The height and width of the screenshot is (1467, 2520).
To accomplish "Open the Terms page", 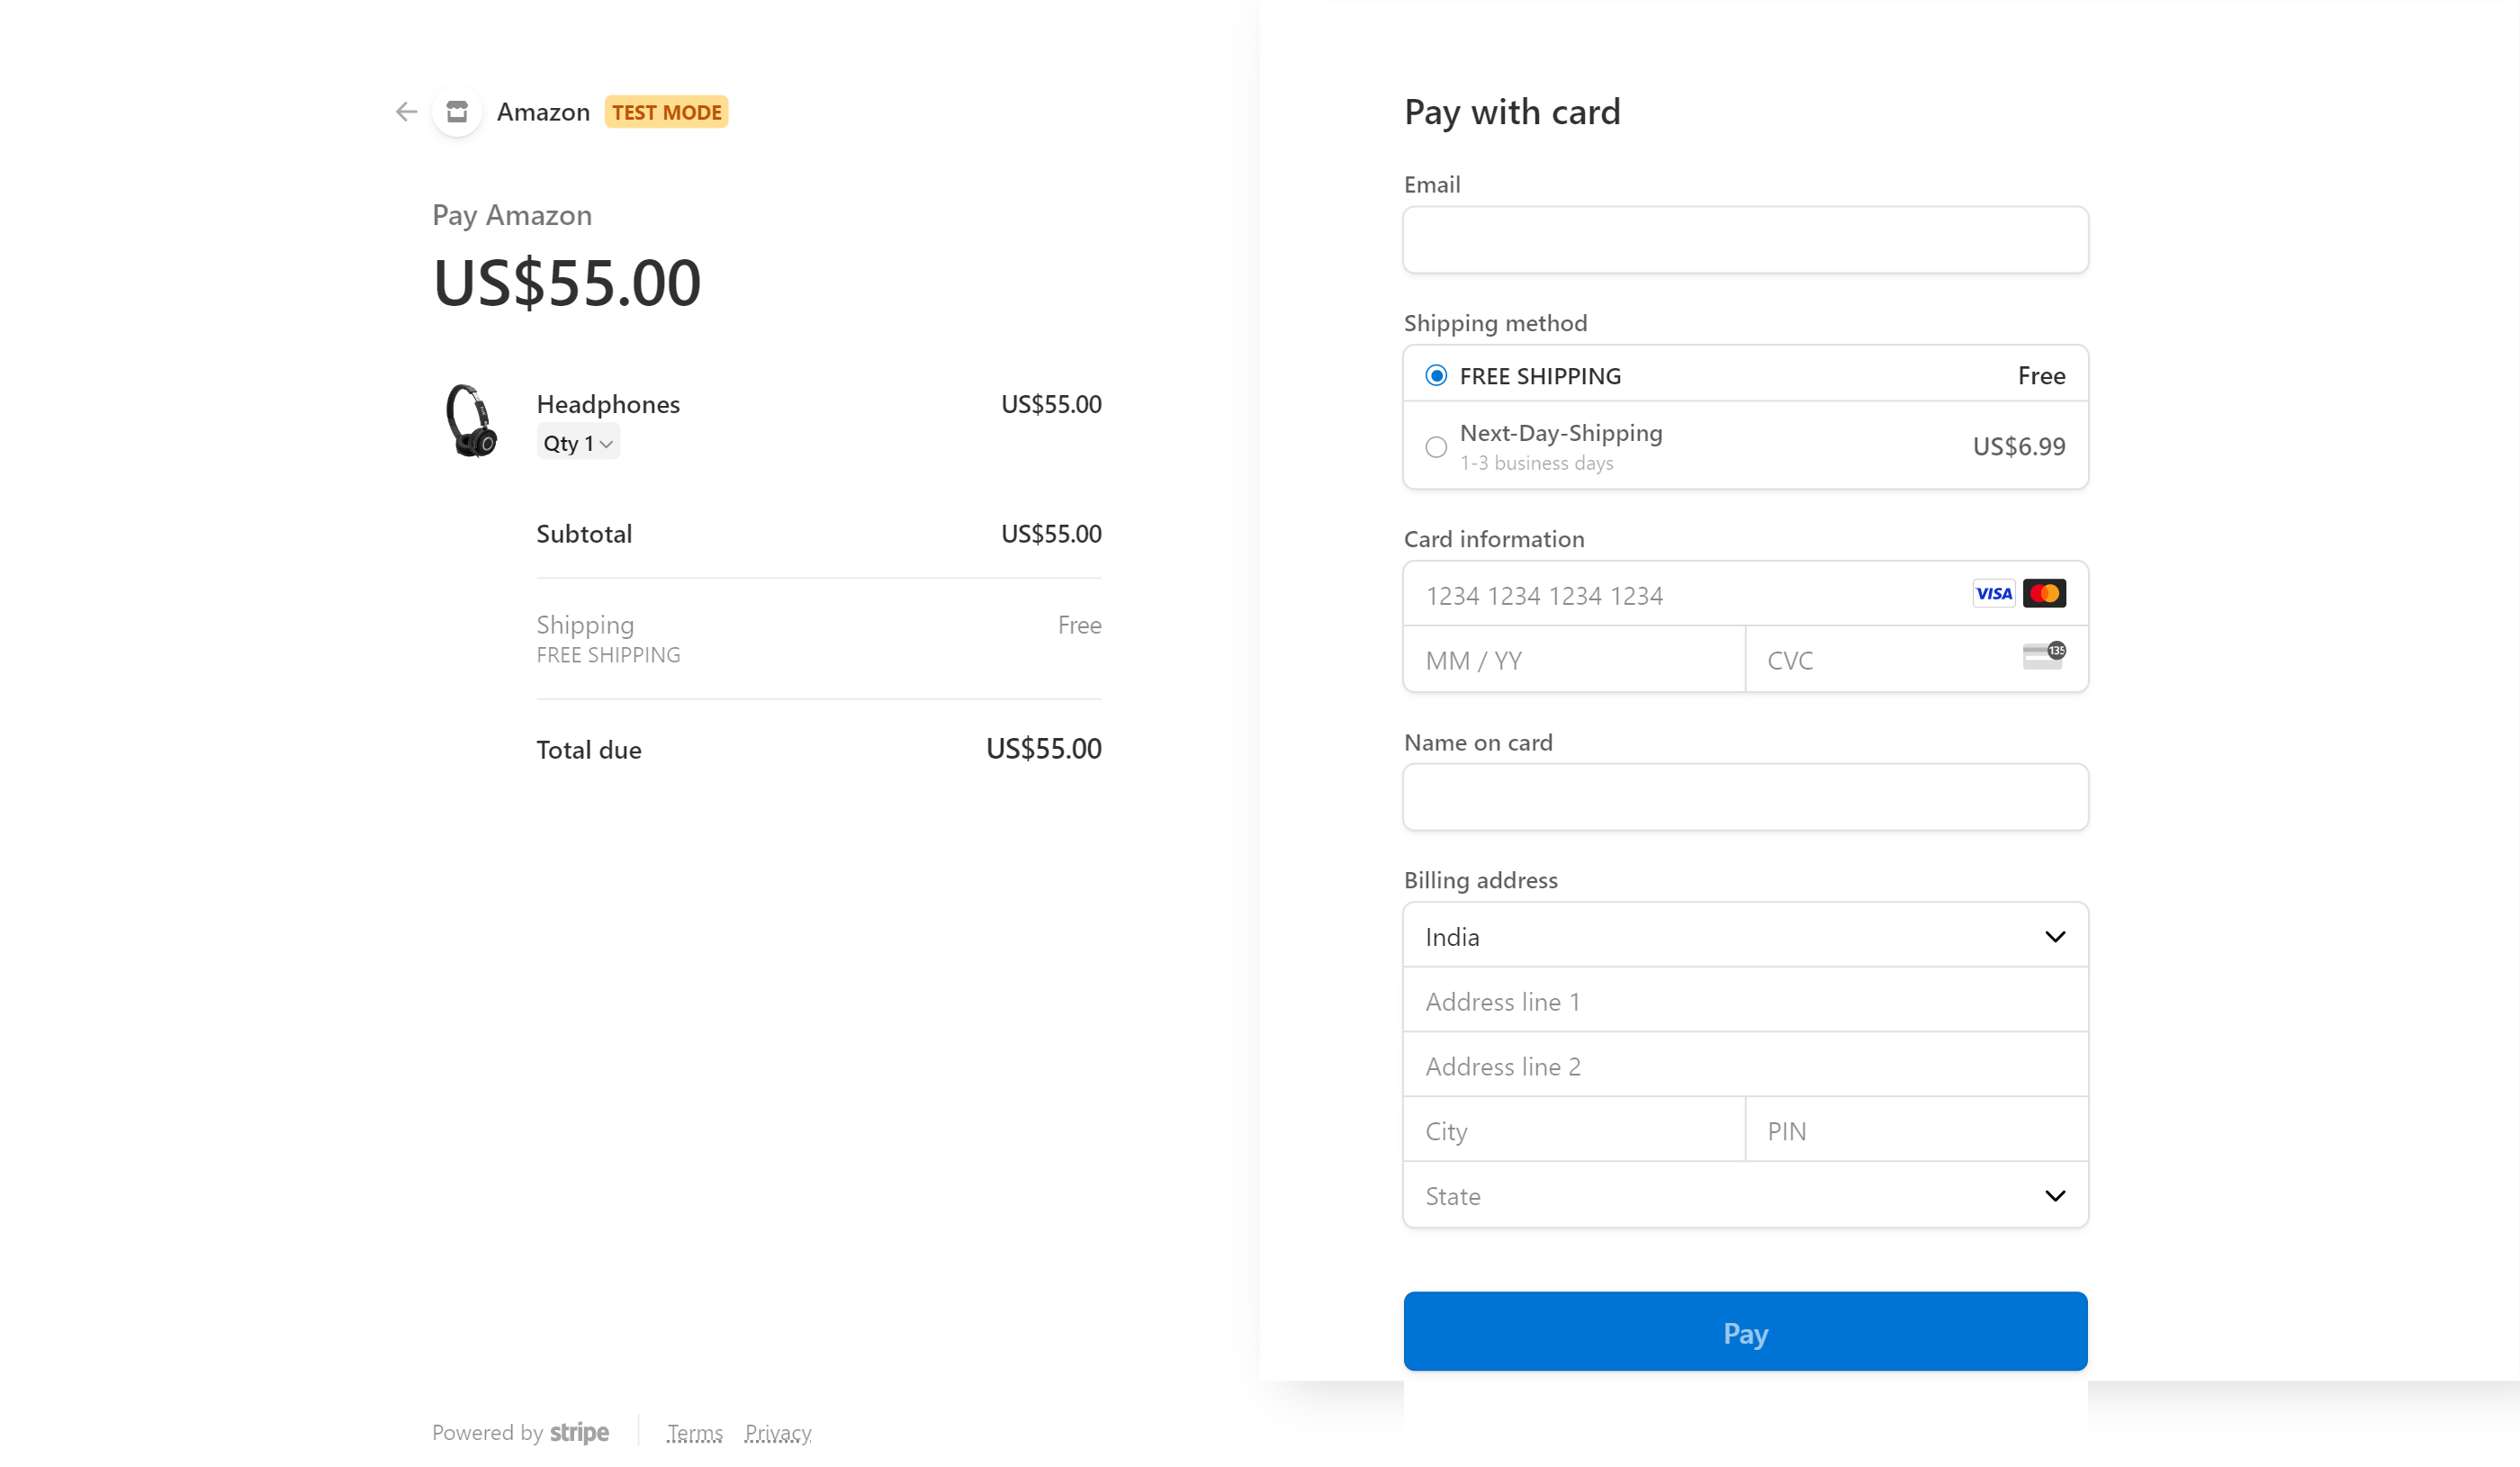I will pos(694,1432).
